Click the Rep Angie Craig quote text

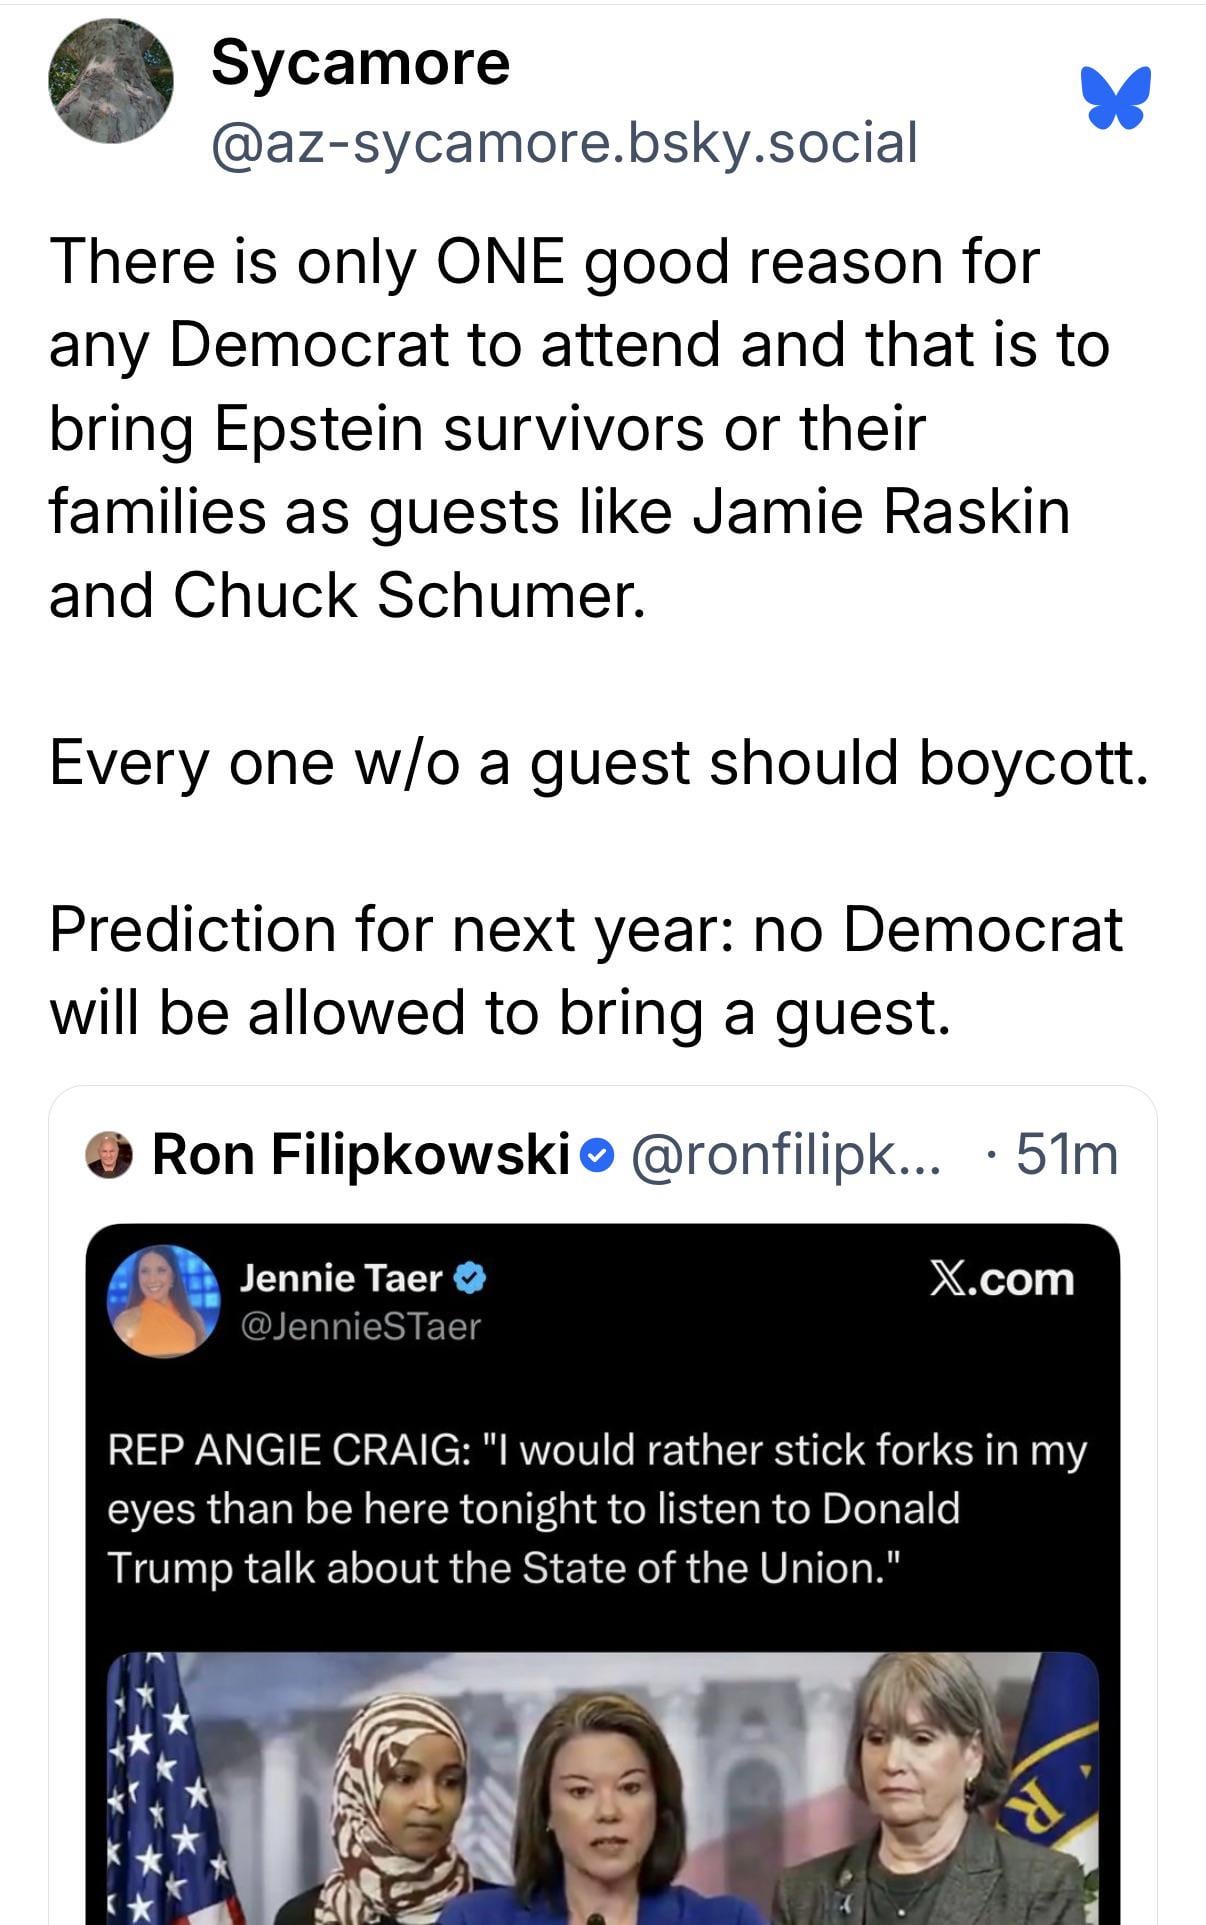coord(597,1508)
